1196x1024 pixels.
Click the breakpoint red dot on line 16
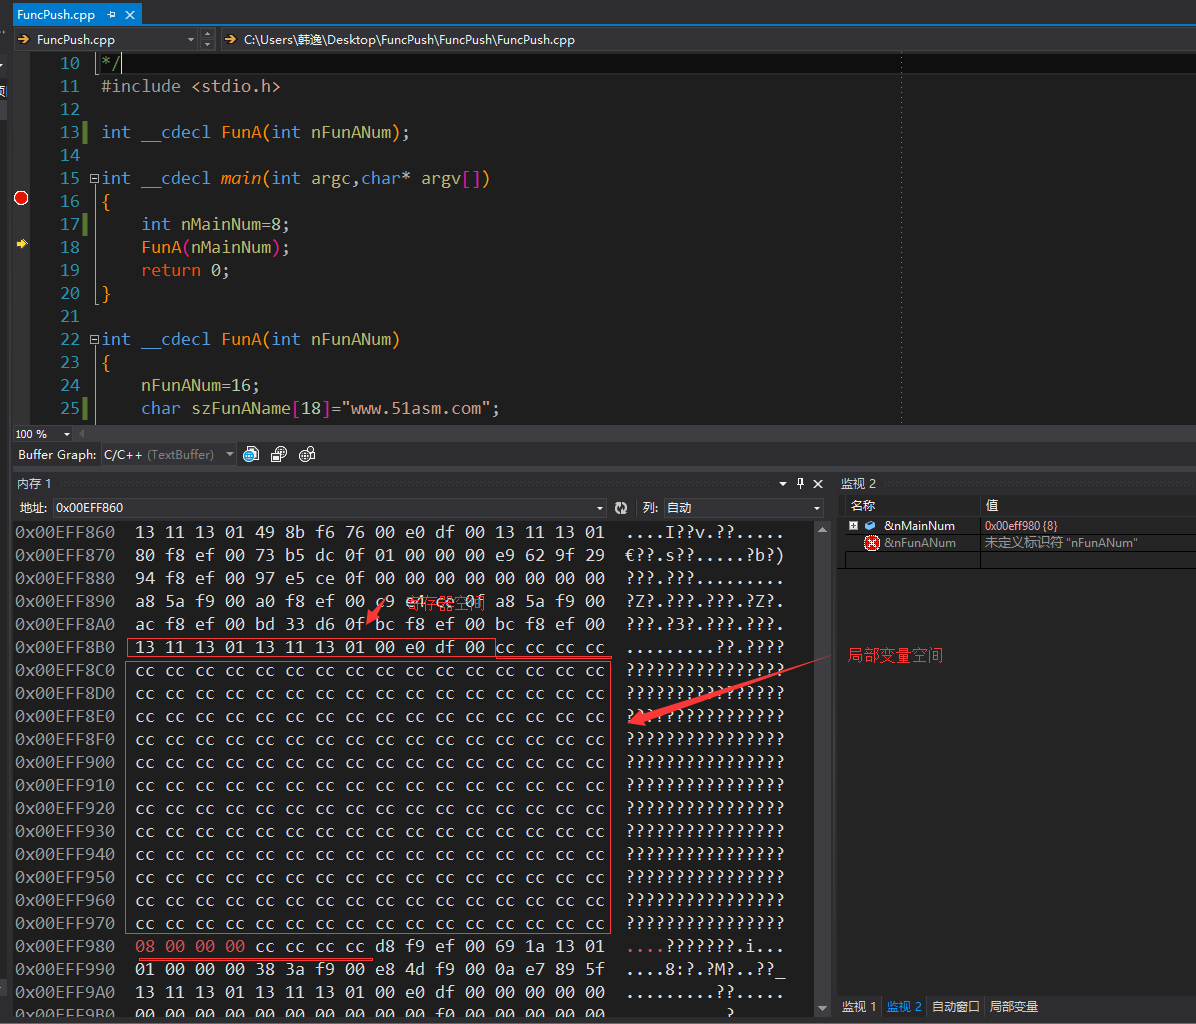click(20, 198)
